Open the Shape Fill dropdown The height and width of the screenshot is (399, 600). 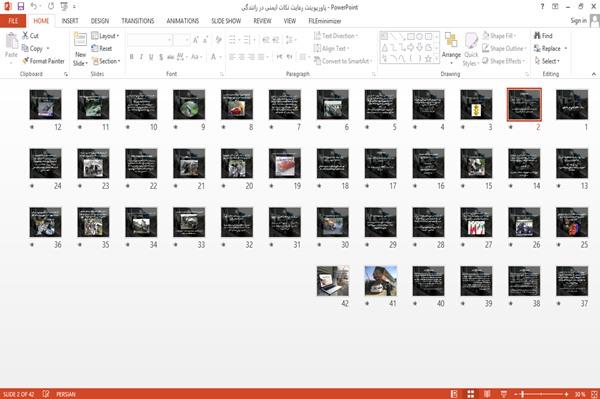pyautogui.click(x=499, y=36)
